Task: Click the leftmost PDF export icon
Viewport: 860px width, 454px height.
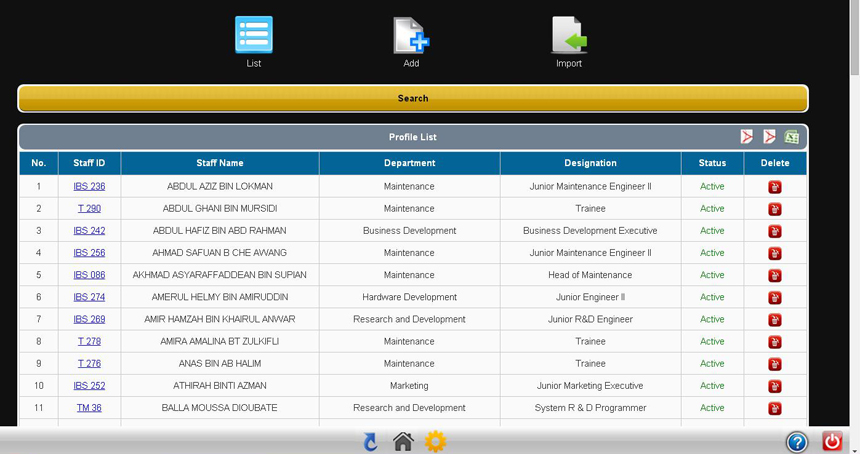Action: (746, 137)
